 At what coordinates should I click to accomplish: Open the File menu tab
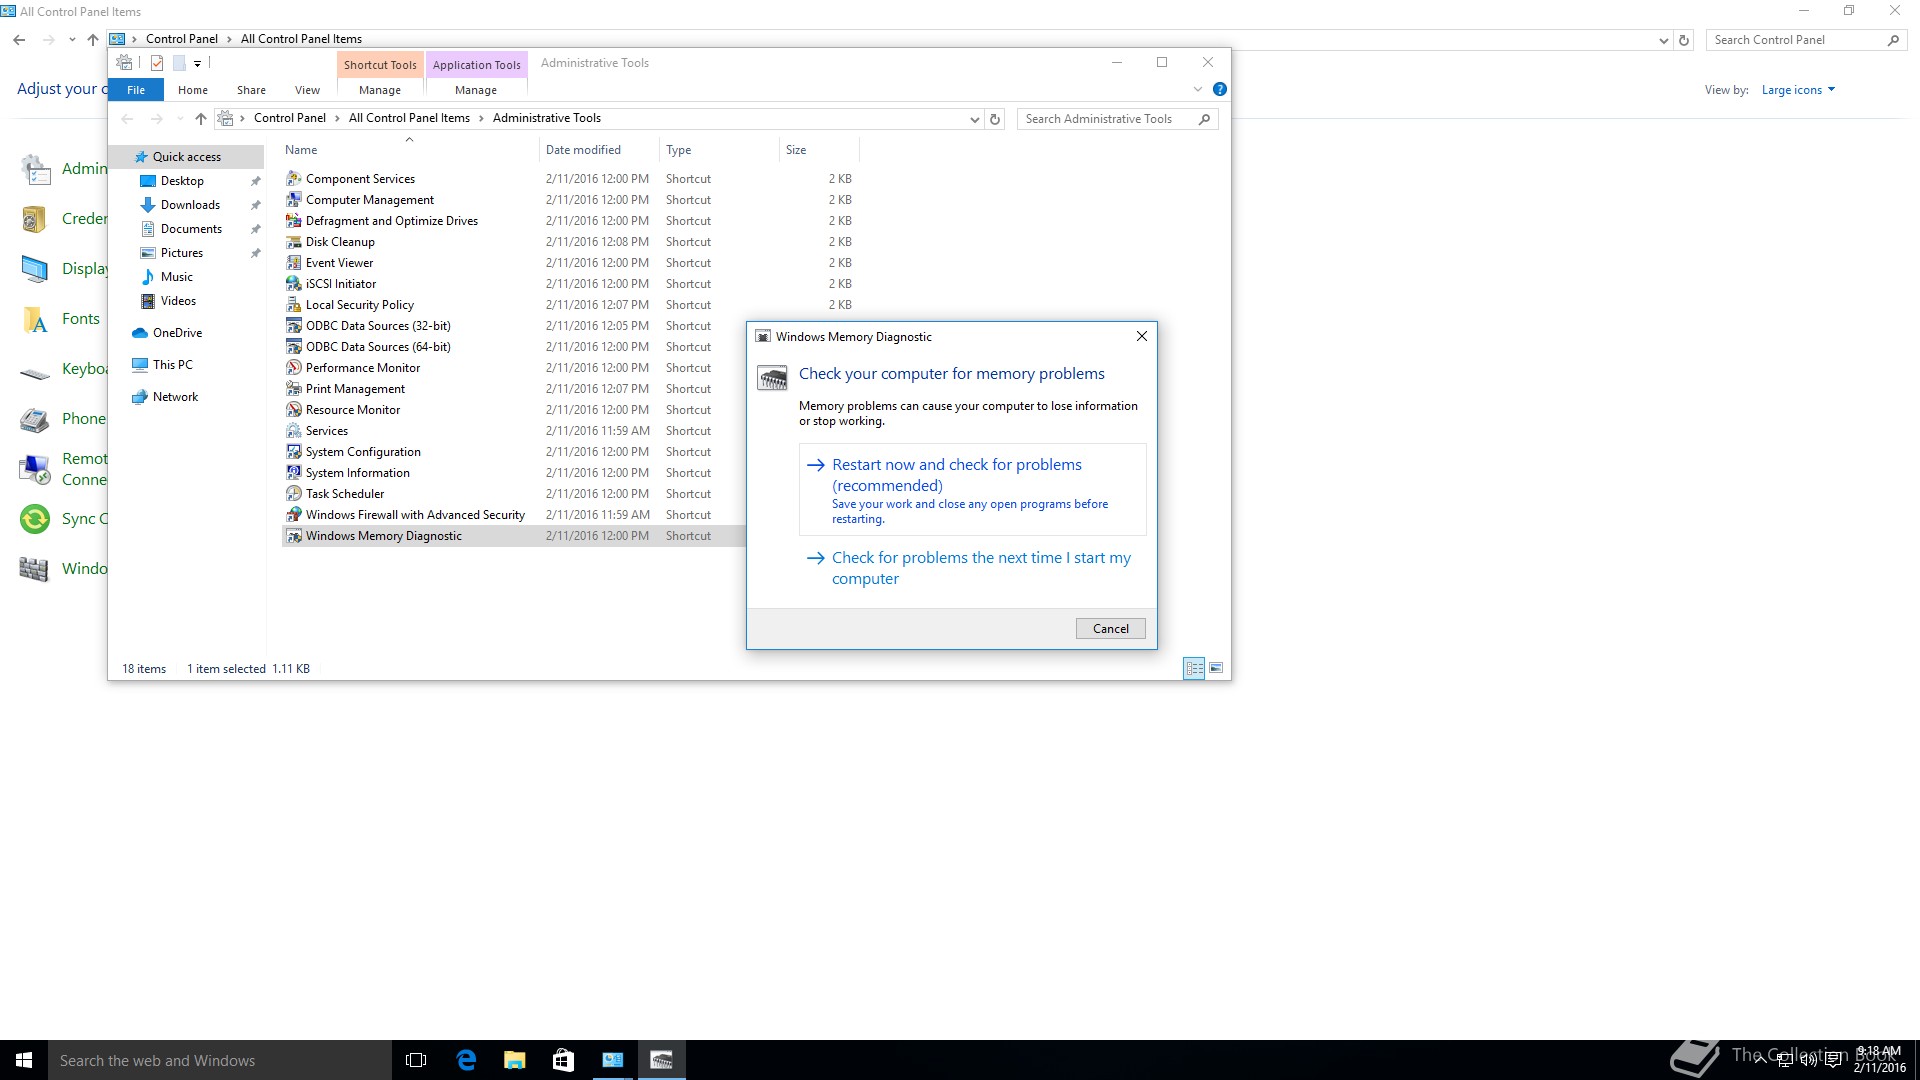point(136,90)
